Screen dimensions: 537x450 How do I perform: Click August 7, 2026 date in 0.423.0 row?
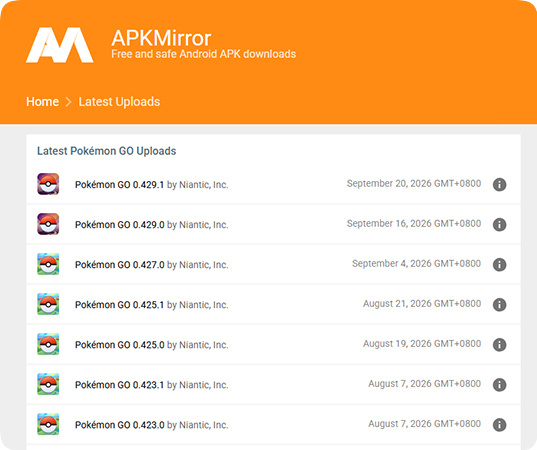click(425, 424)
